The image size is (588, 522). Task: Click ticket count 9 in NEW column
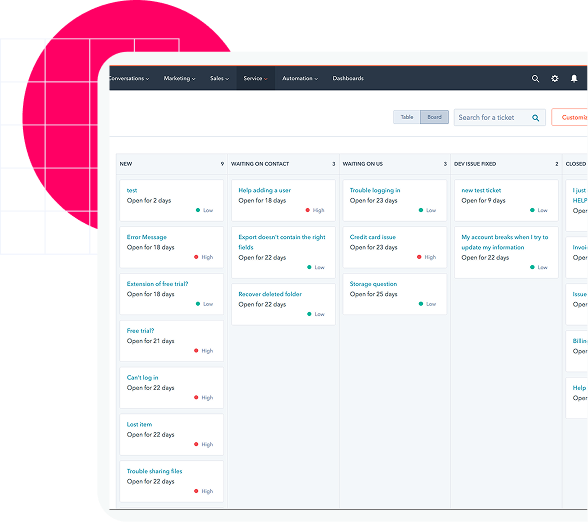(222, 164)
